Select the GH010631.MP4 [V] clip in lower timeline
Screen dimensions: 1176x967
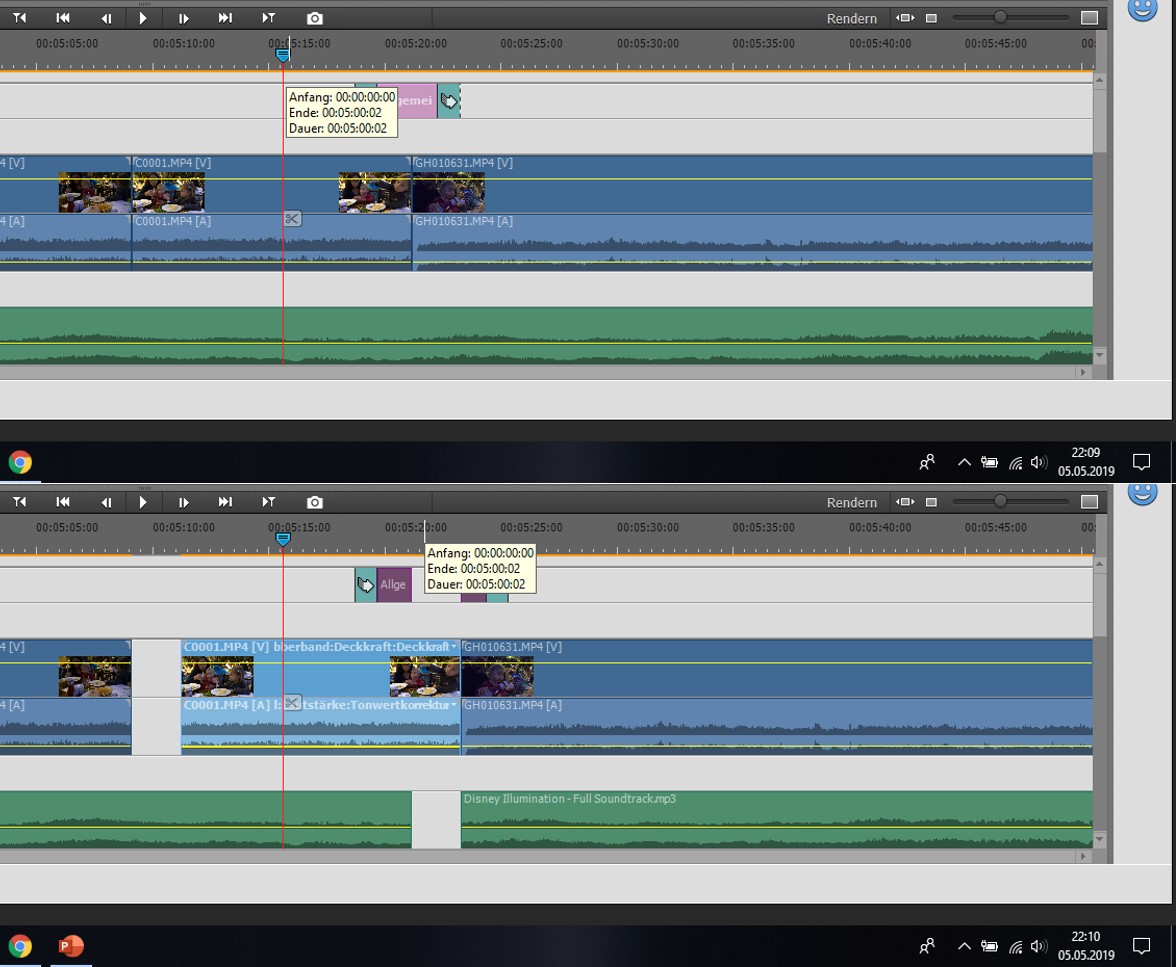777,668
